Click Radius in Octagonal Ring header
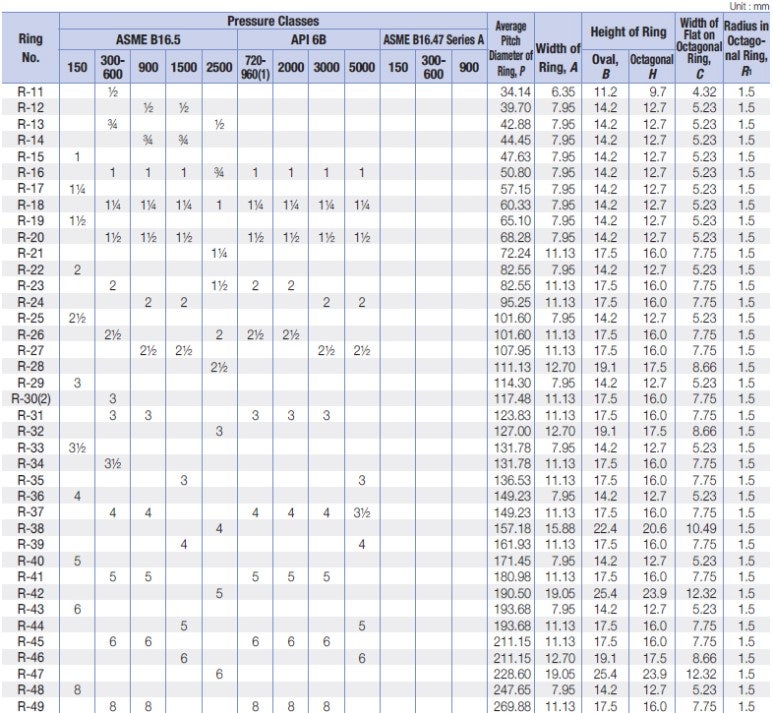Viewport: 773px width, 713px height. [x=746, y=48]
